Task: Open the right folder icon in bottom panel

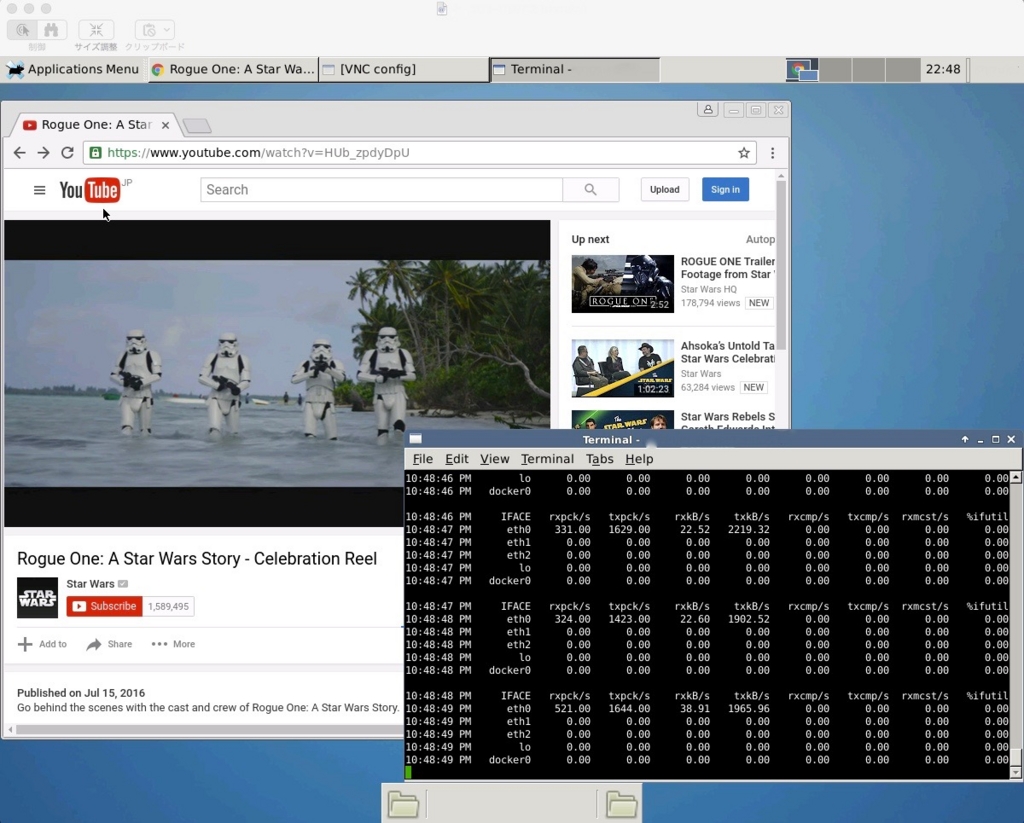Action: 620,804
